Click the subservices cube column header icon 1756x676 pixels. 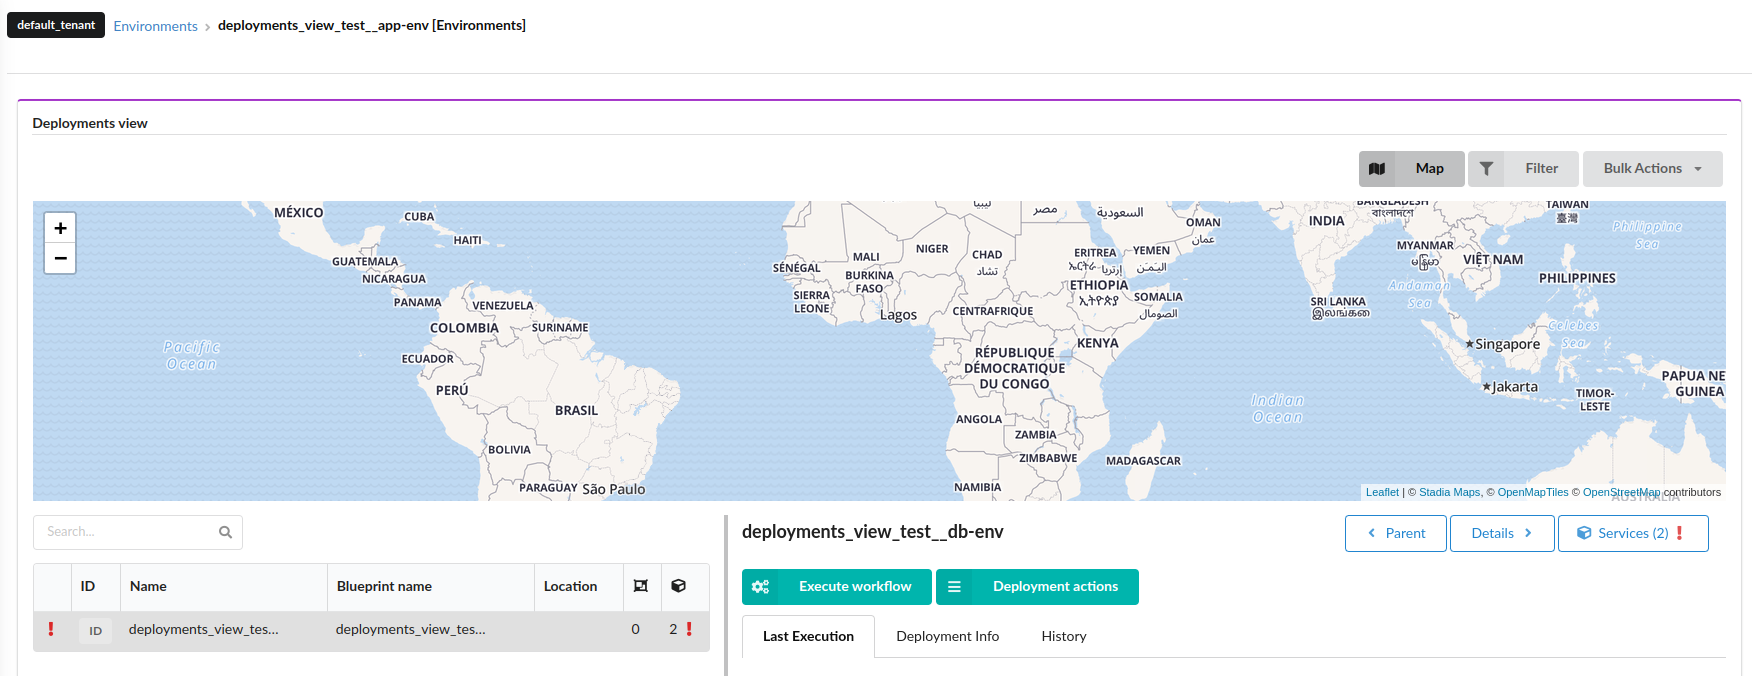678,586
